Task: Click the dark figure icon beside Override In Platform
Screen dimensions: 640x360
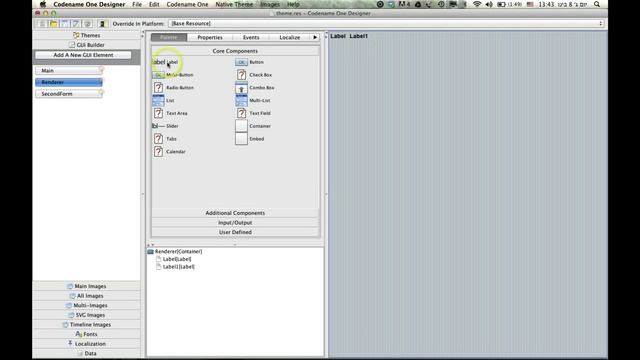Action: point(102,24)
